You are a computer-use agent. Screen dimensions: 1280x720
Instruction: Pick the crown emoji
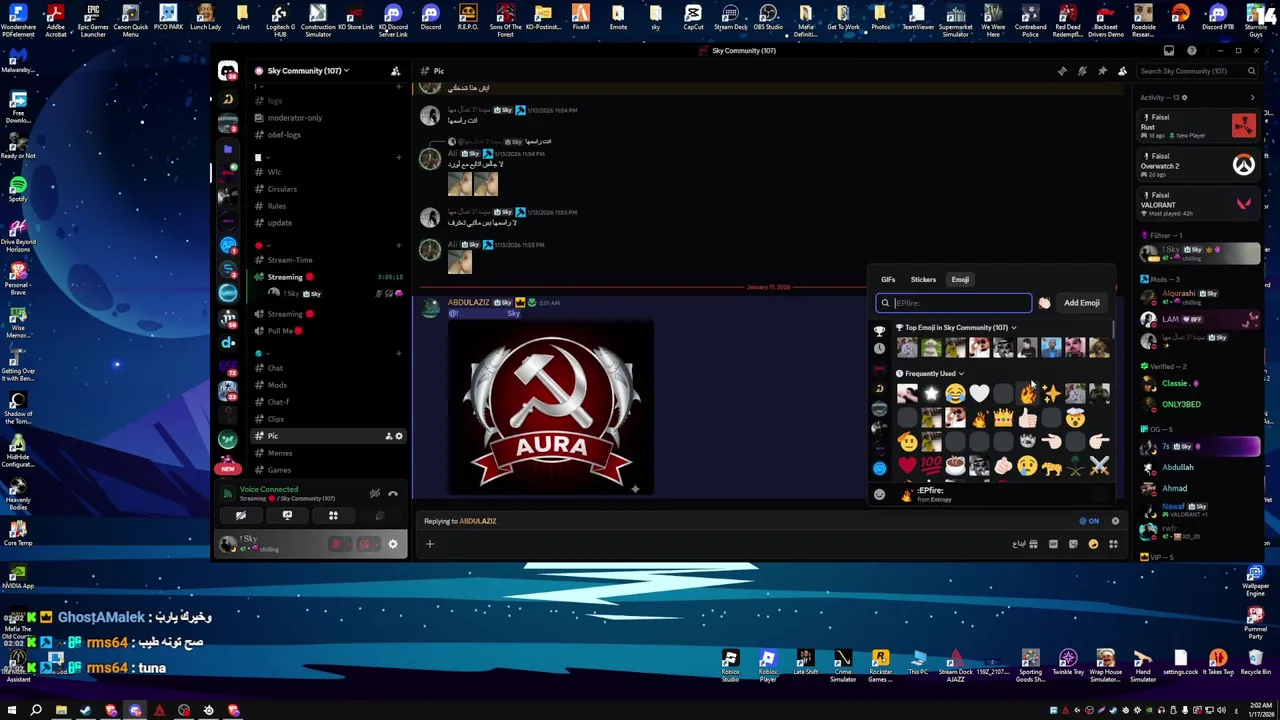click(x=1003, y=418)
